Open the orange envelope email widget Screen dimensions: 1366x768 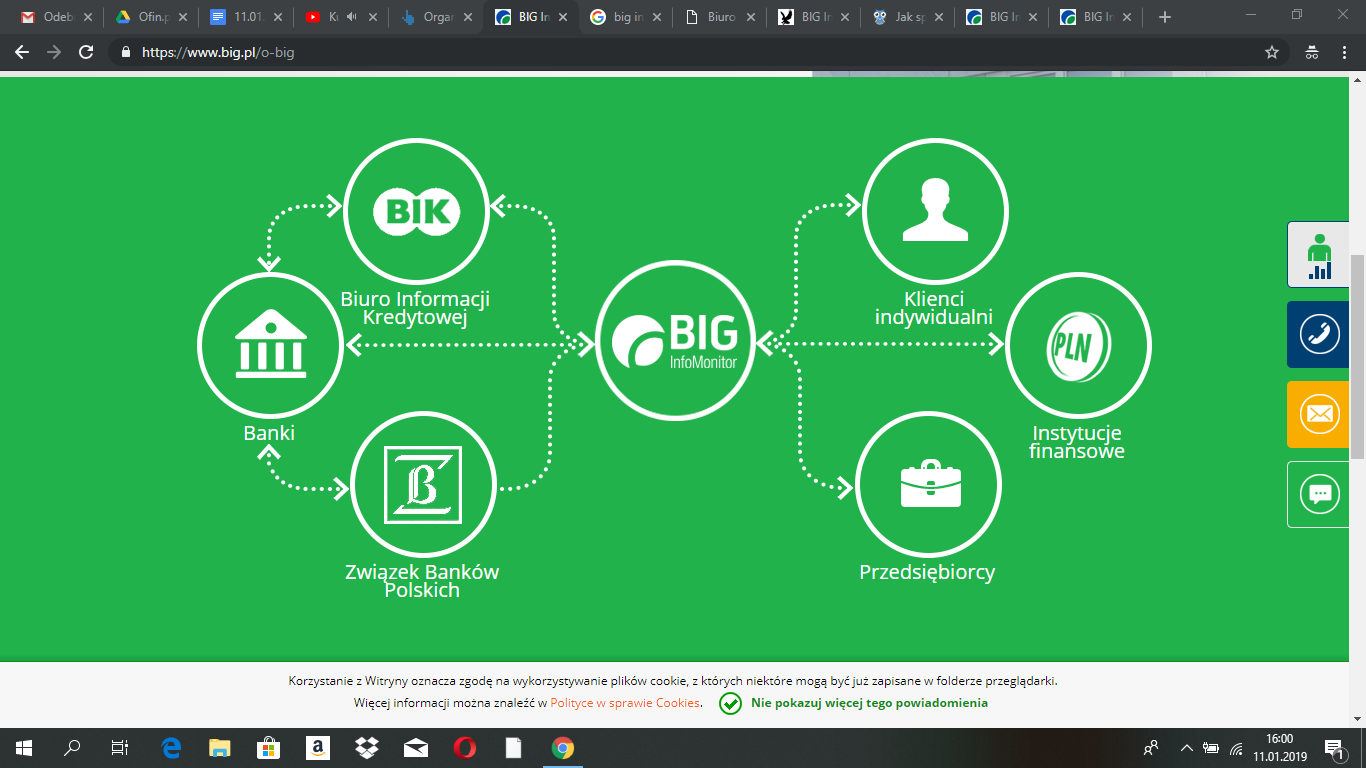(x=1318, y=414)
